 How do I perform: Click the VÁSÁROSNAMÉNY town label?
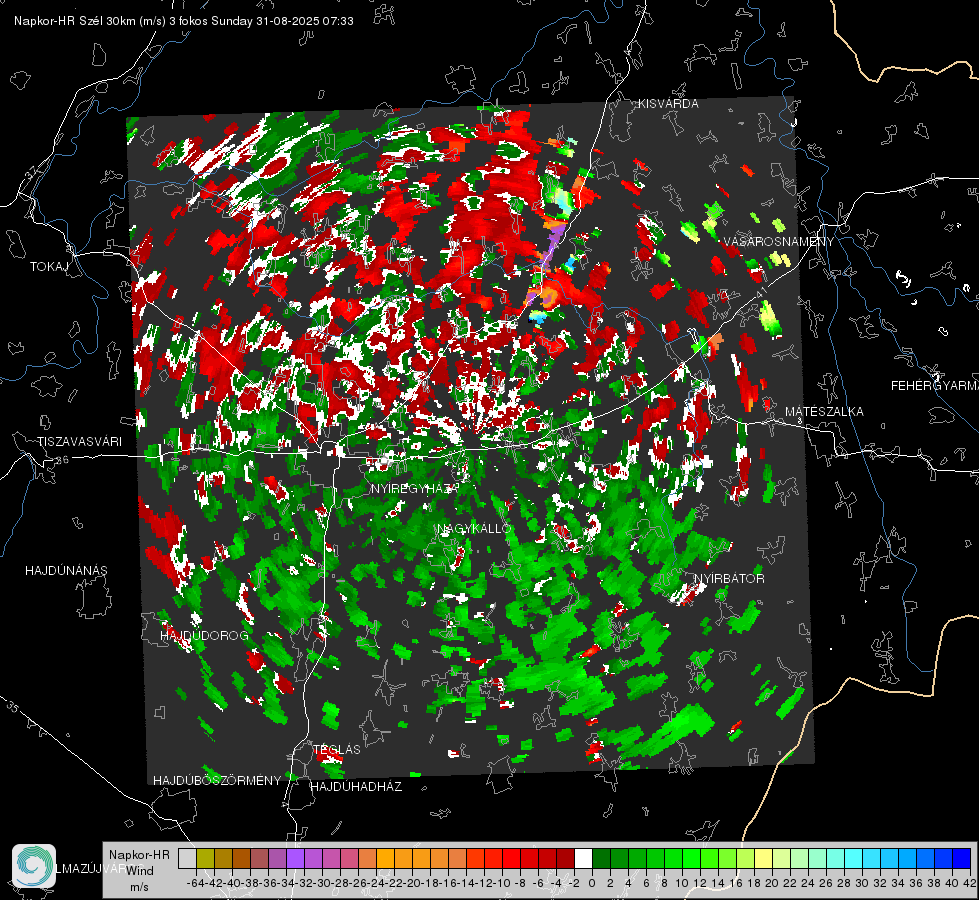[x=779, y=241]
